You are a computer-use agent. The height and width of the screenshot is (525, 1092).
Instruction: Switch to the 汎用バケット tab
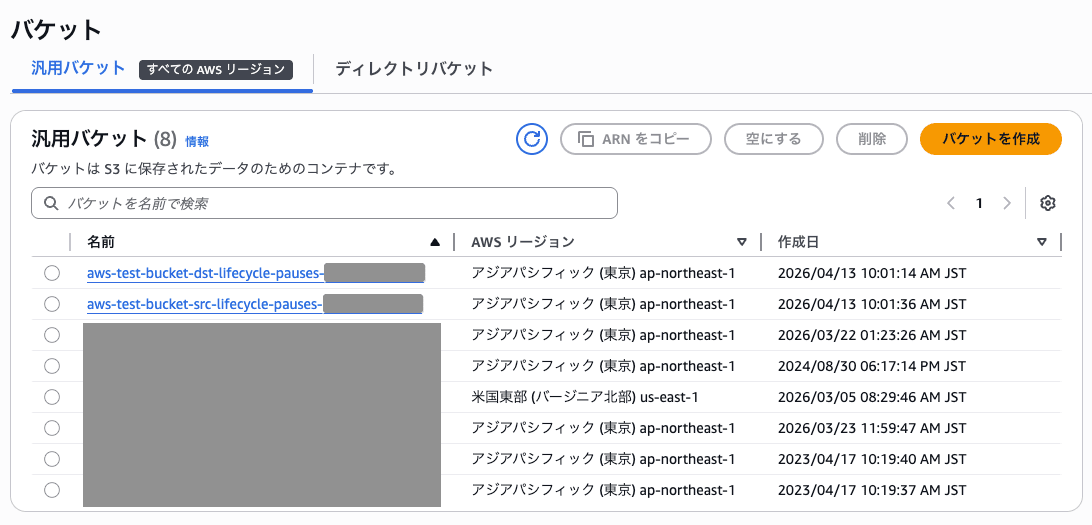tap(78, 68)
